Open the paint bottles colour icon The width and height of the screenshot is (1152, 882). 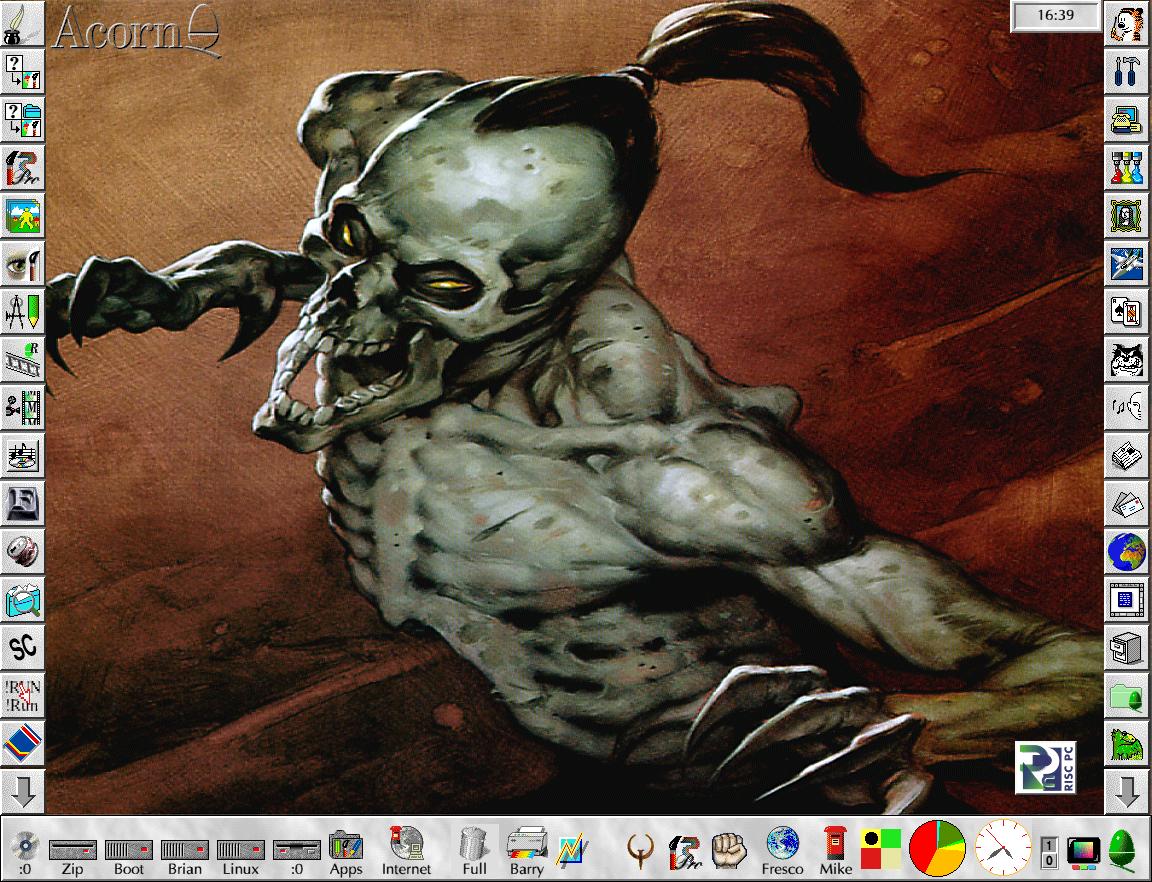(1126, 168)
